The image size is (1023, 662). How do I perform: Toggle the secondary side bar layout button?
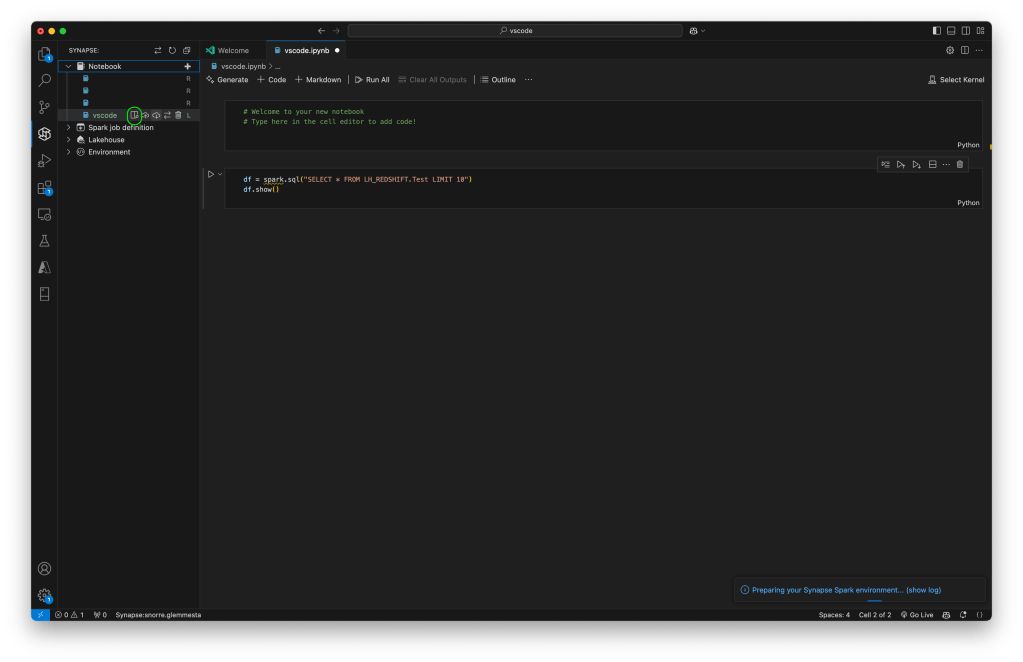966,31
